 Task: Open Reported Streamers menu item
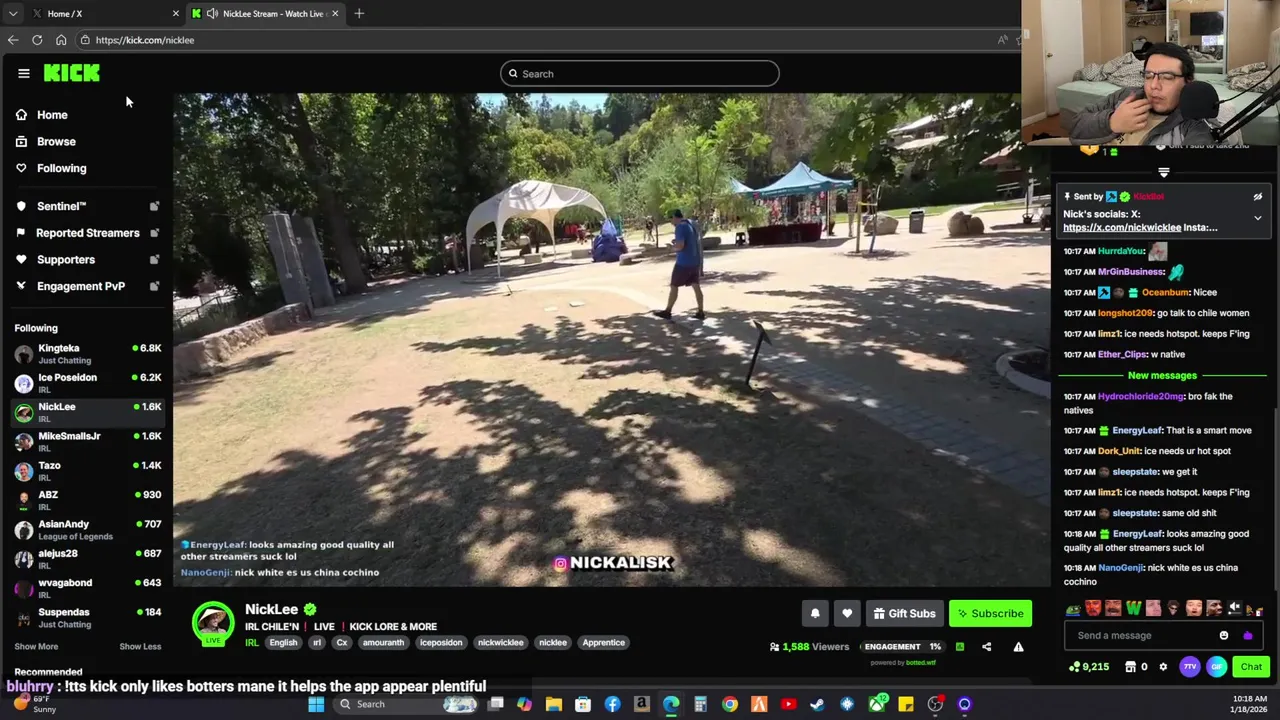tap(87, 233)
